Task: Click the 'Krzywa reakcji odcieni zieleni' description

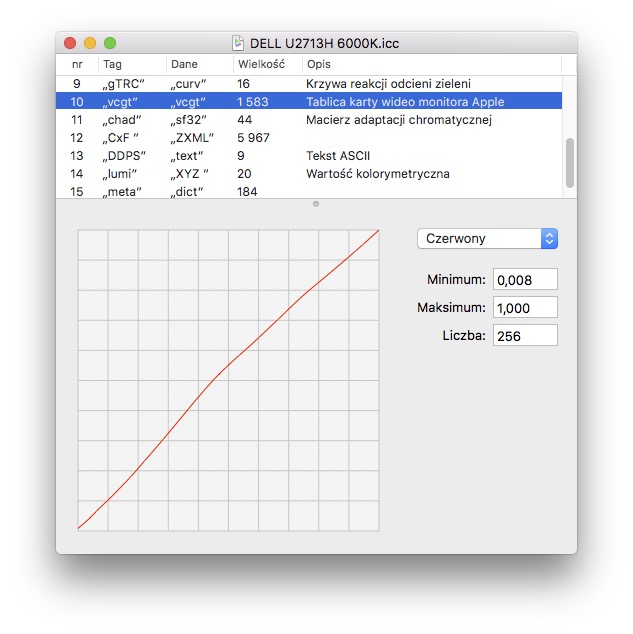Action: [388, 84]
